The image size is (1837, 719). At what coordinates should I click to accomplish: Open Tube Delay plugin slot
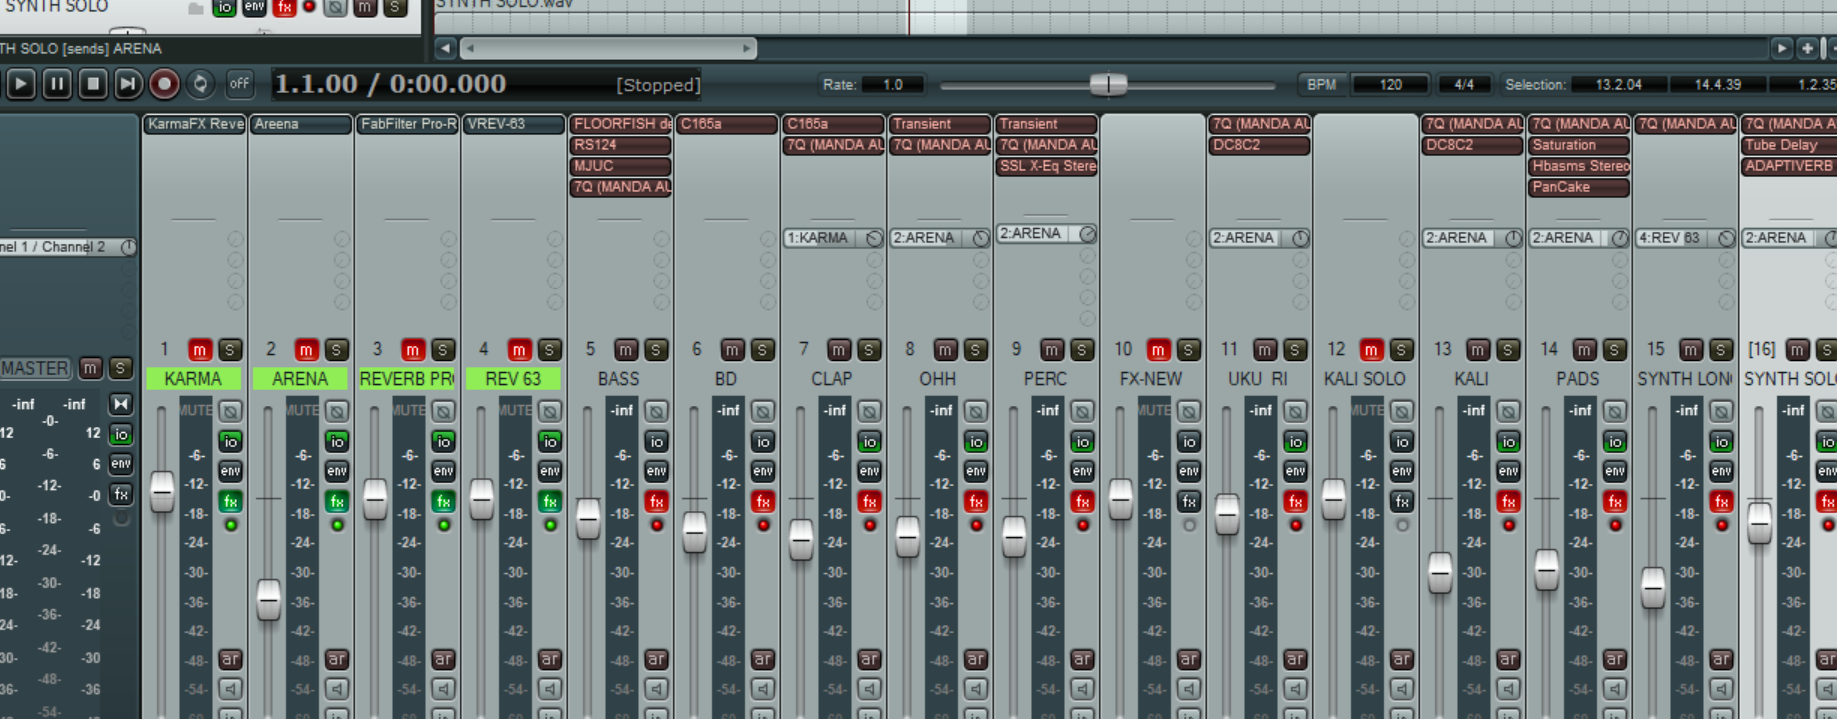tap(1788, 145)
